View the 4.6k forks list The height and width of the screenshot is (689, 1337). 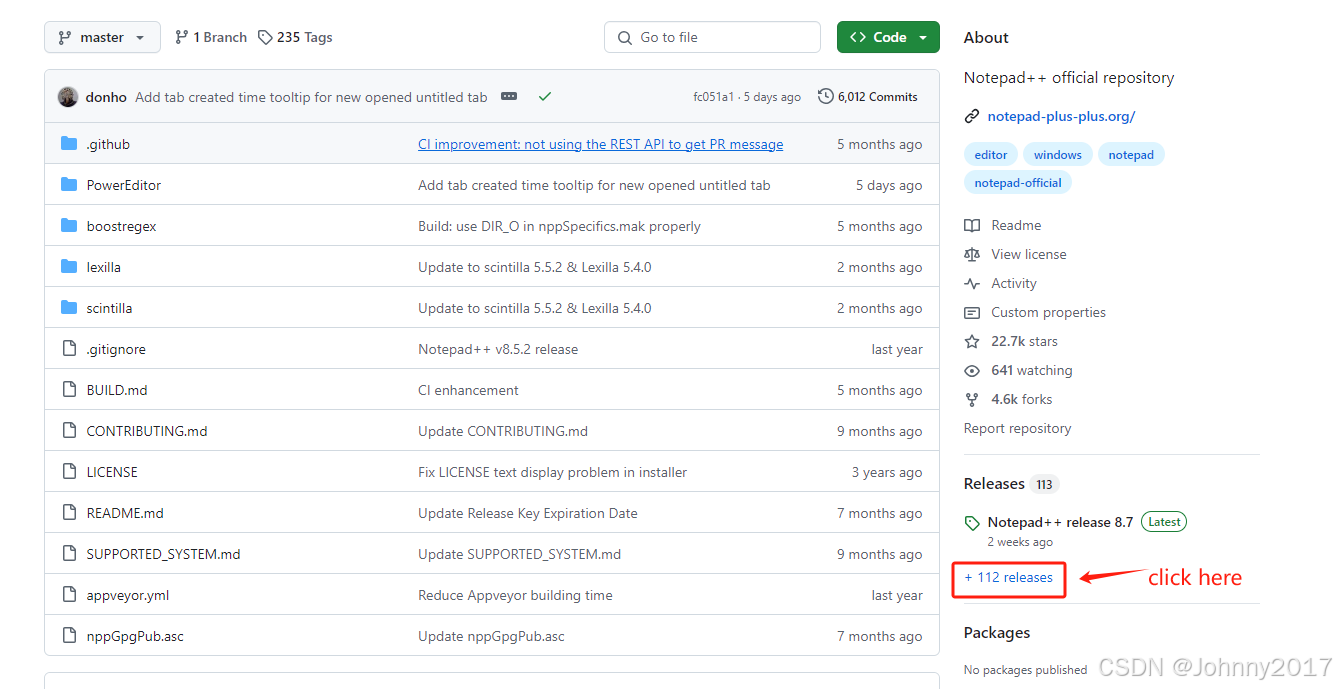(x=1022, y=399)
